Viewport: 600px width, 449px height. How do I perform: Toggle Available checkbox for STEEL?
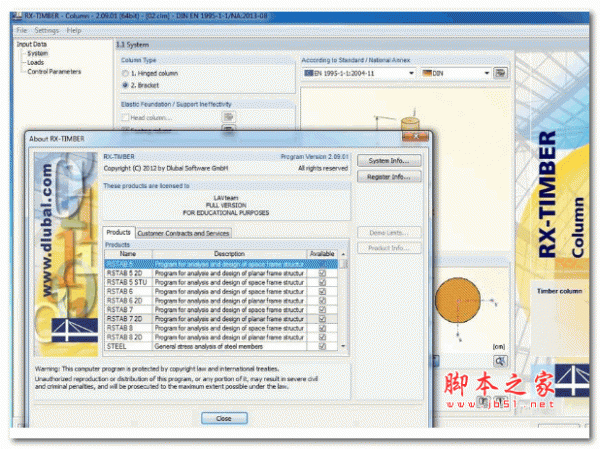coord(321,346)
